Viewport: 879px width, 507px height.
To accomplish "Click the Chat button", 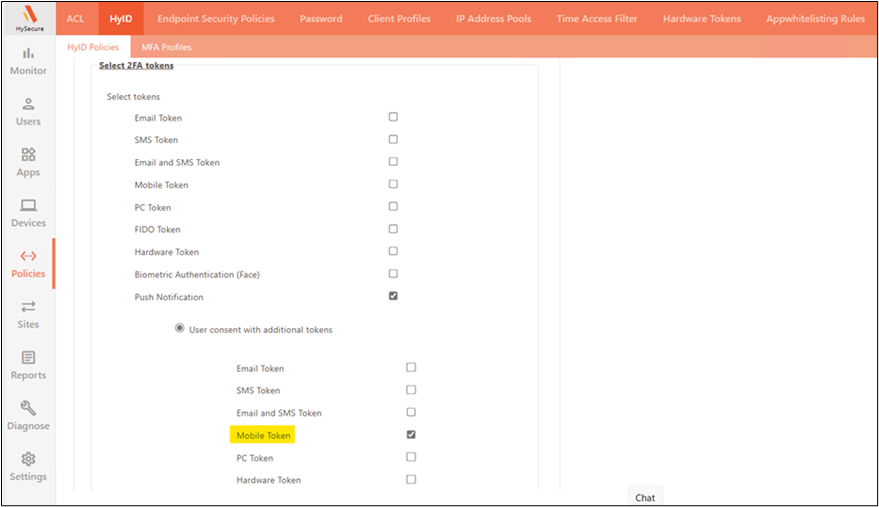I will [645, 497].
